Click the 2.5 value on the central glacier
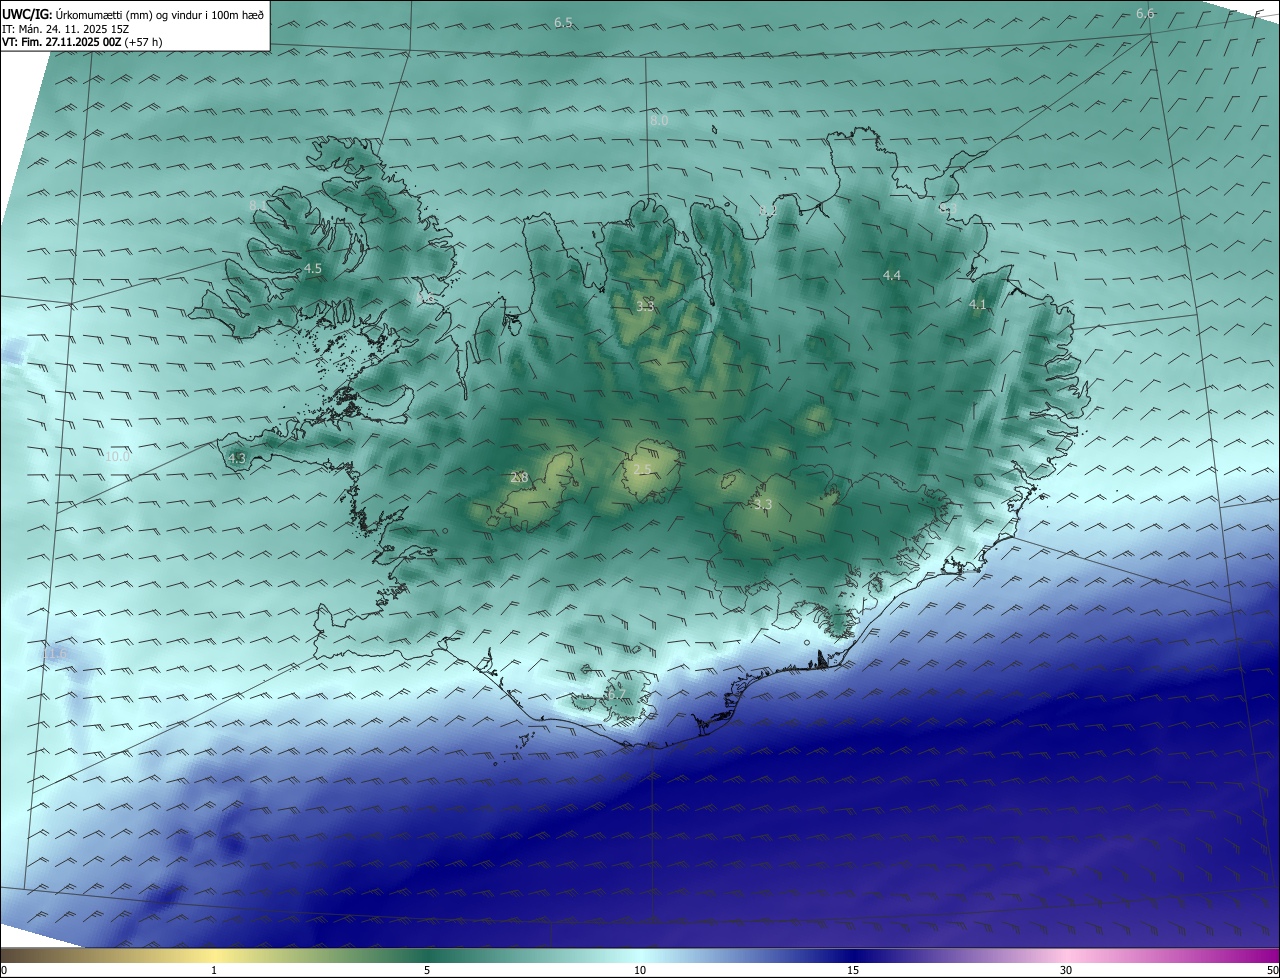The image size is (1280, 978). (x=642, y=468)
